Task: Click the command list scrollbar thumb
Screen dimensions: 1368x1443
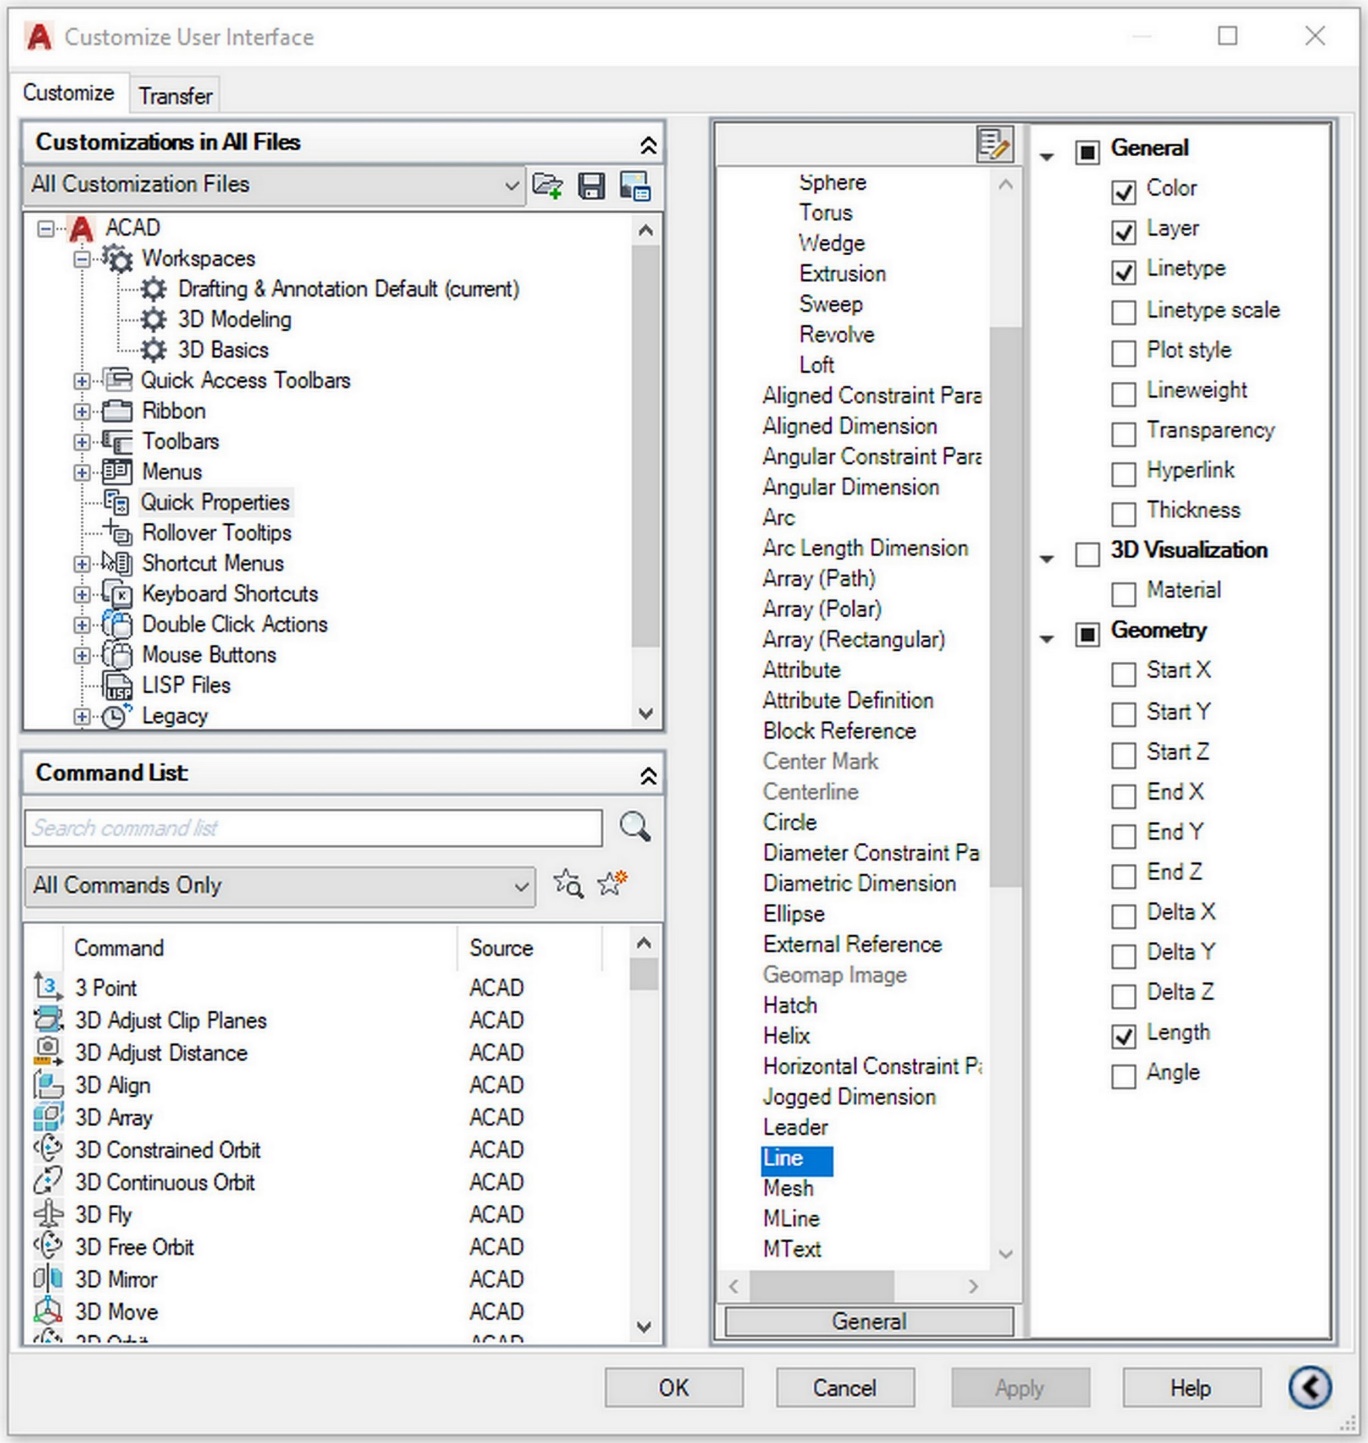Action: coord(644,974)
